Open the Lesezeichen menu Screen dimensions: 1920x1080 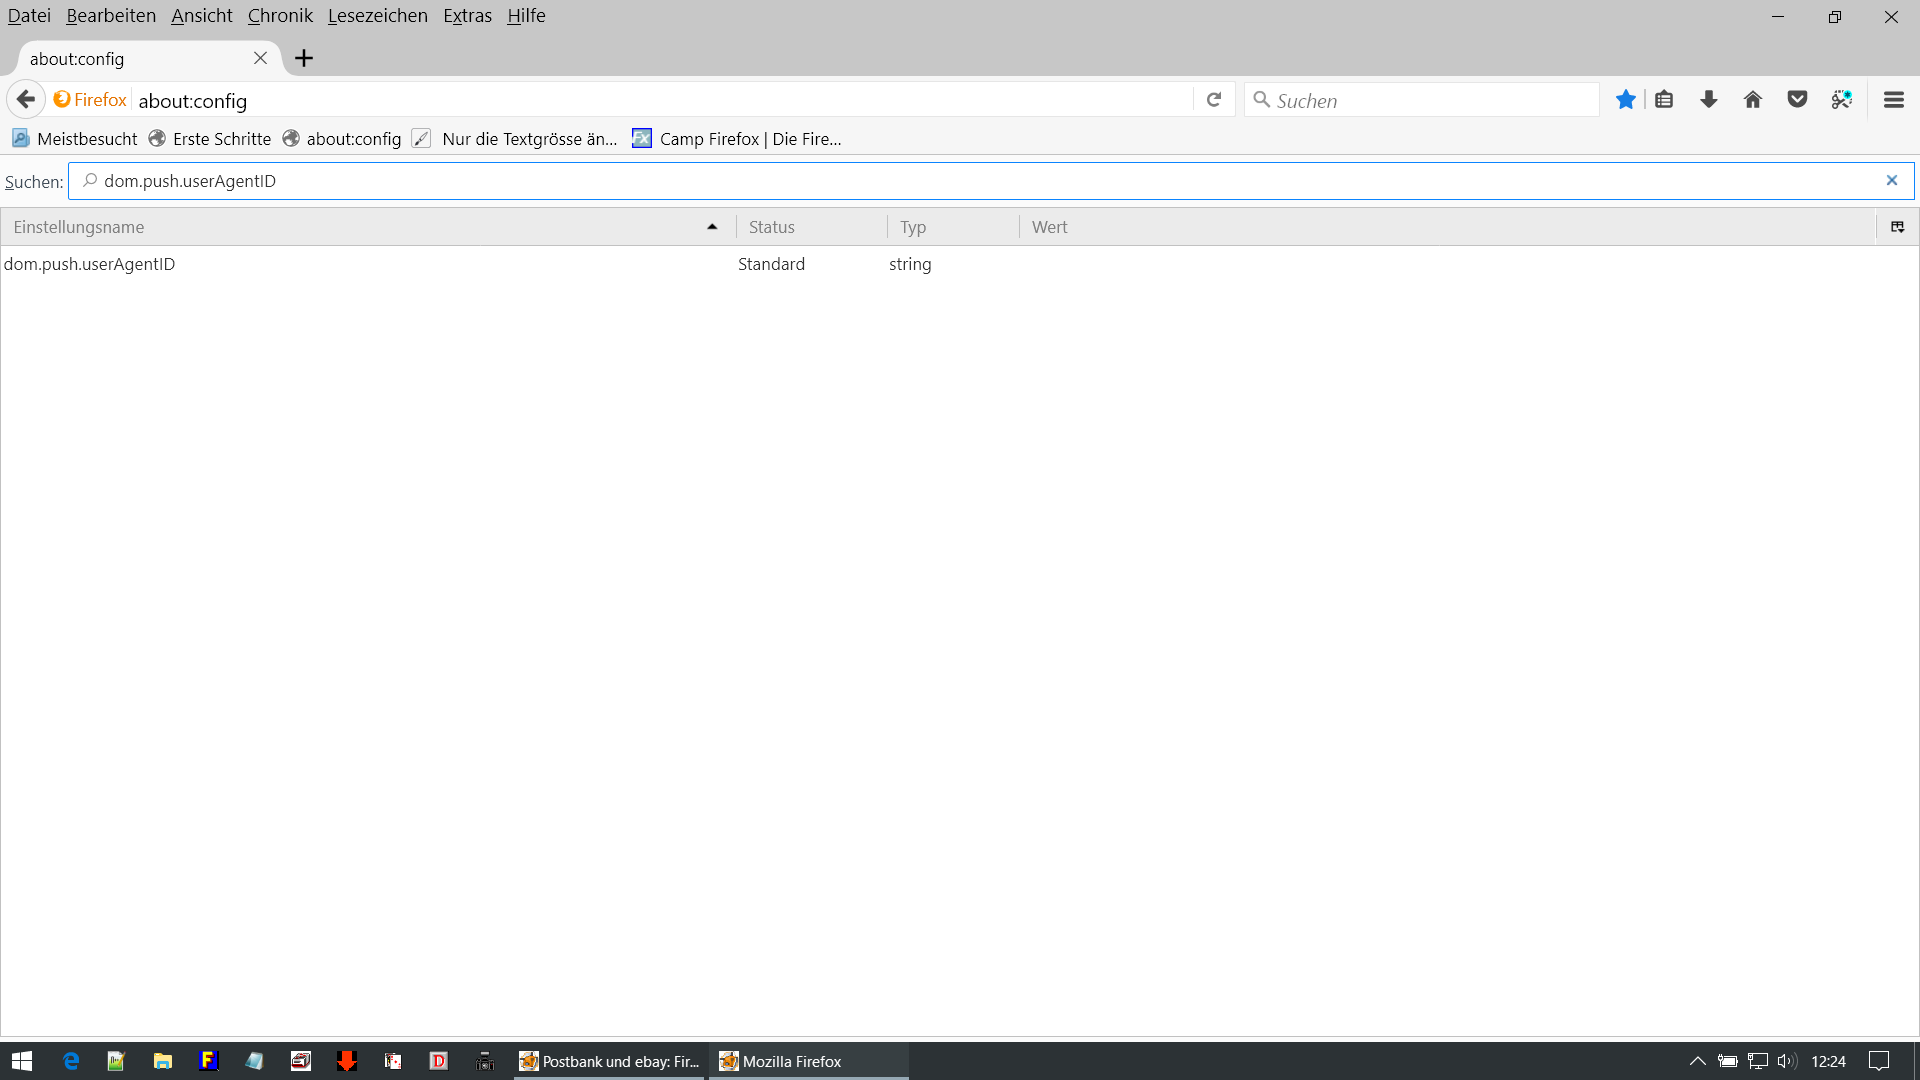click(x=377, y=16)
